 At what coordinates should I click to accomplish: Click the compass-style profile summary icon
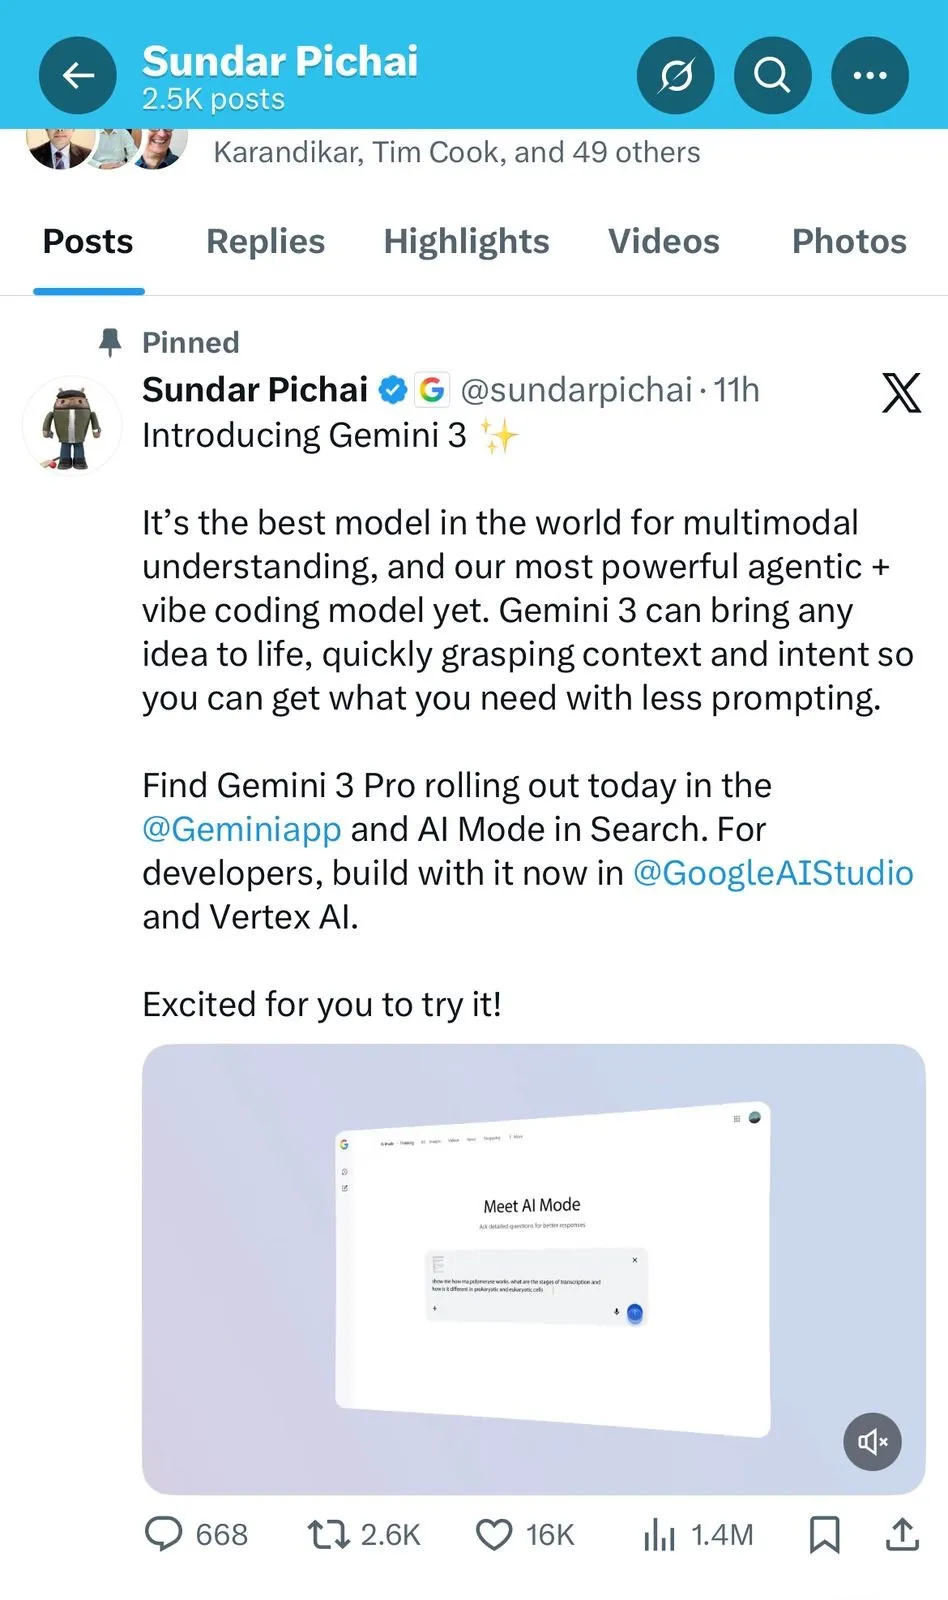(x=676, y=75)
